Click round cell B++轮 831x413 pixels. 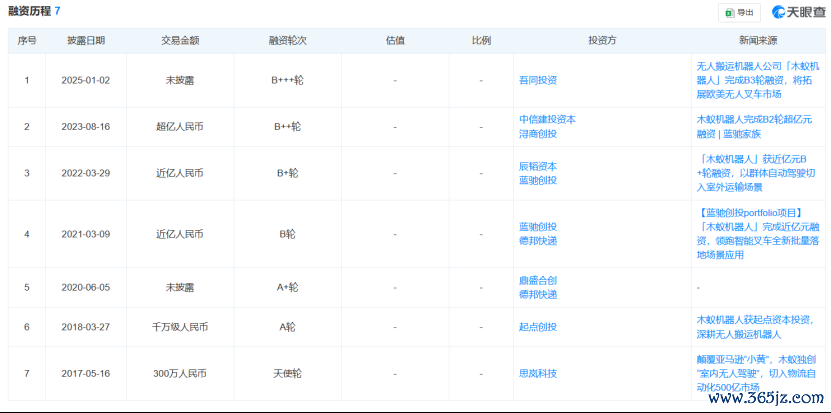coord(288,127)
